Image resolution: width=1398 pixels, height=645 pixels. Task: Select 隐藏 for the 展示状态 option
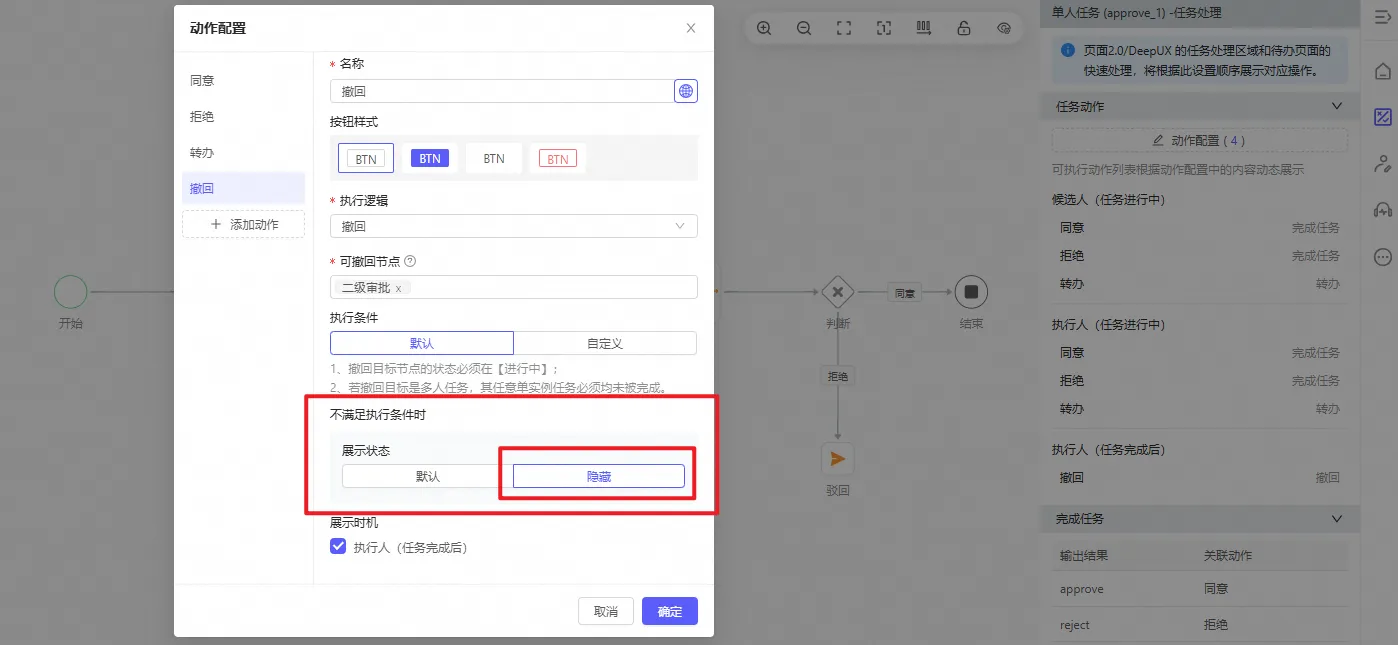598,476
